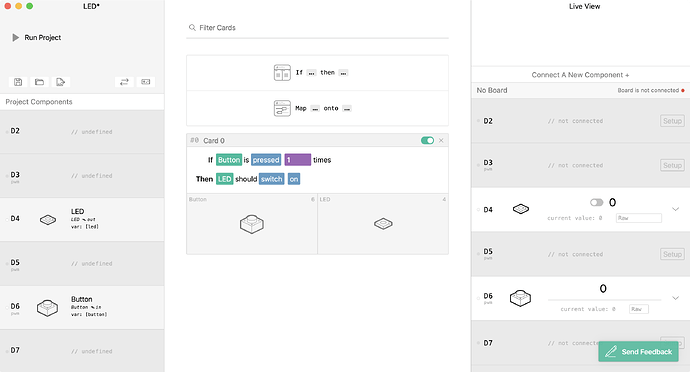690x372 pixels.
Task: Click the export file icon
Action: click(x=60, y=82)
